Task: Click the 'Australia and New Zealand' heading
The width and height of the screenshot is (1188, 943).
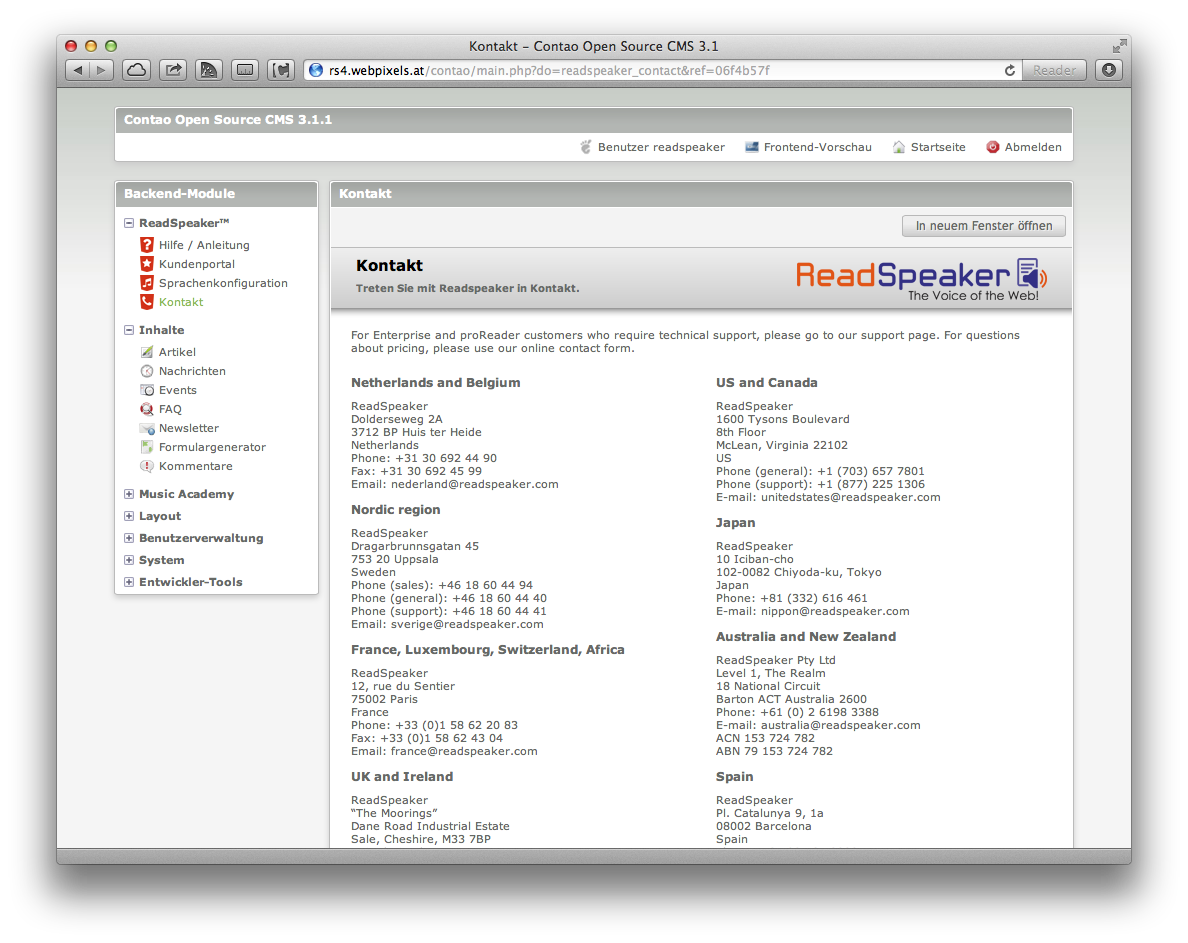Action: pyautogui.click(x=806, y=636)
